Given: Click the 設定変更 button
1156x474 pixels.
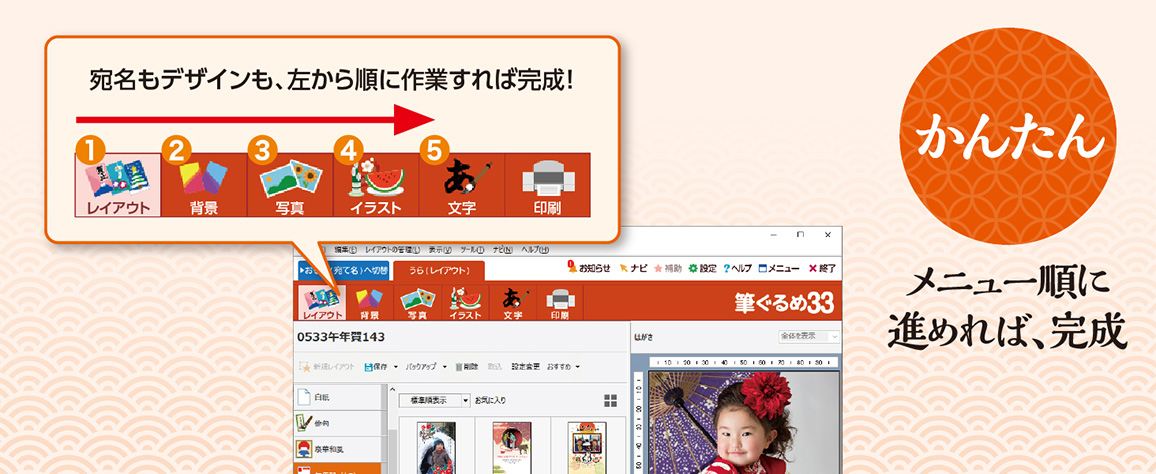Looking at the screenshot, I should (526, 367).
